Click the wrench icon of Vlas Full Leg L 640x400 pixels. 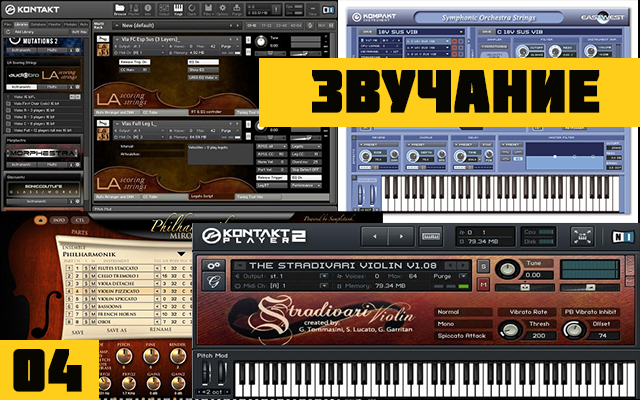102,123
